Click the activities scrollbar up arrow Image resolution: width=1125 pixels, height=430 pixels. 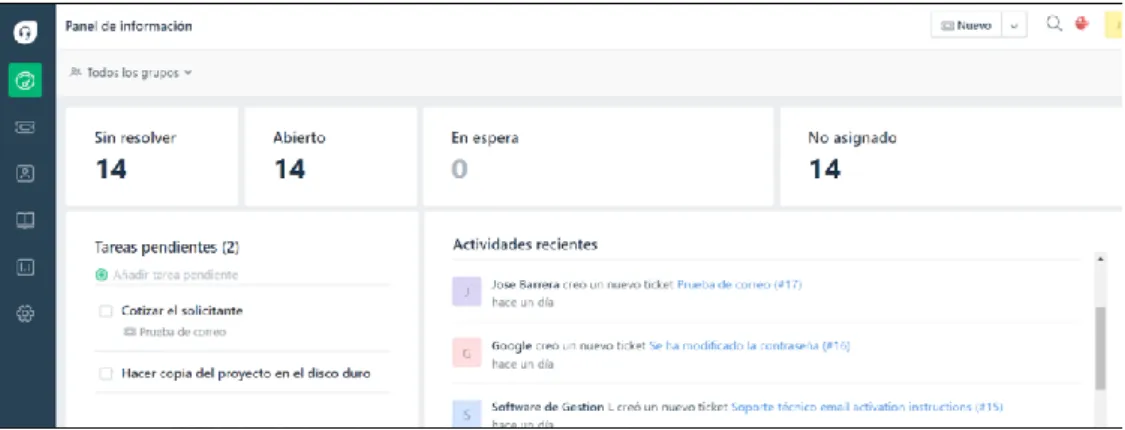coord(1101,259)
